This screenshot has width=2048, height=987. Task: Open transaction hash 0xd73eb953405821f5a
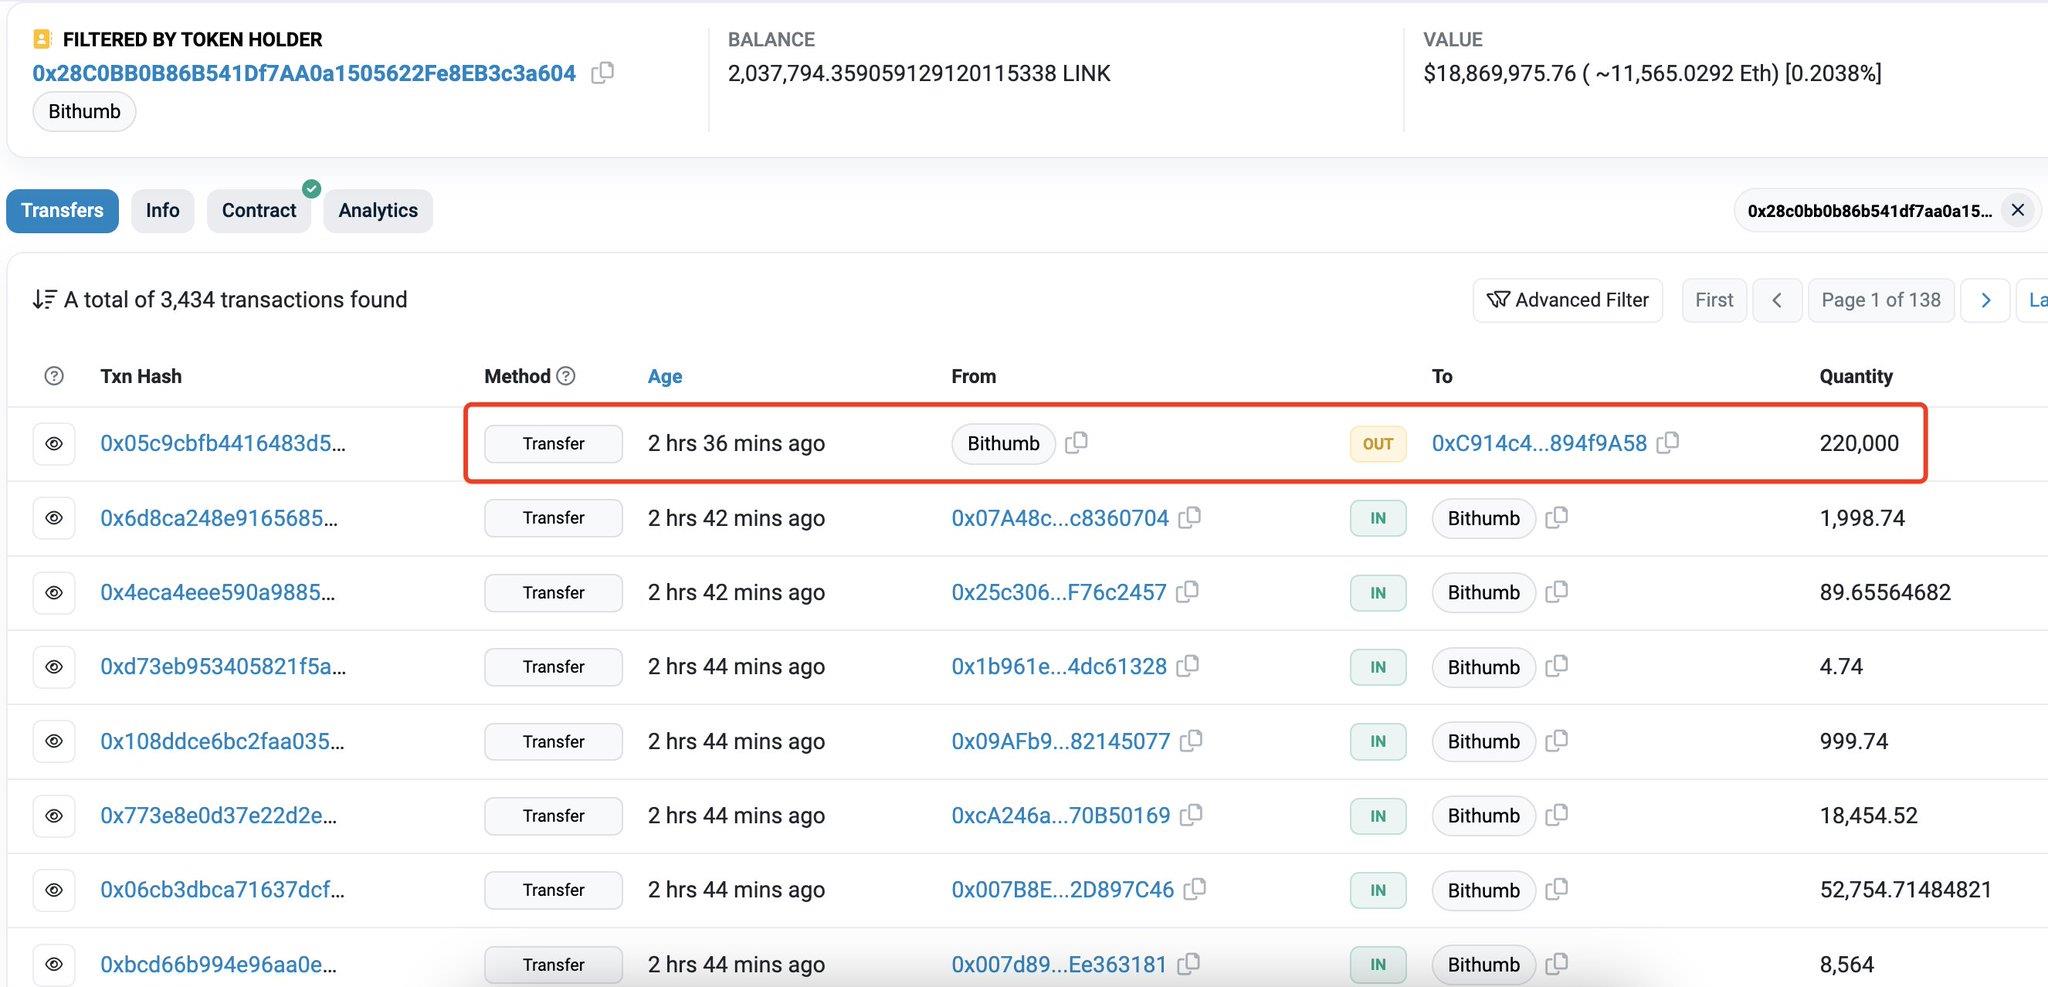pyautogui.click(x=223, y=666)
